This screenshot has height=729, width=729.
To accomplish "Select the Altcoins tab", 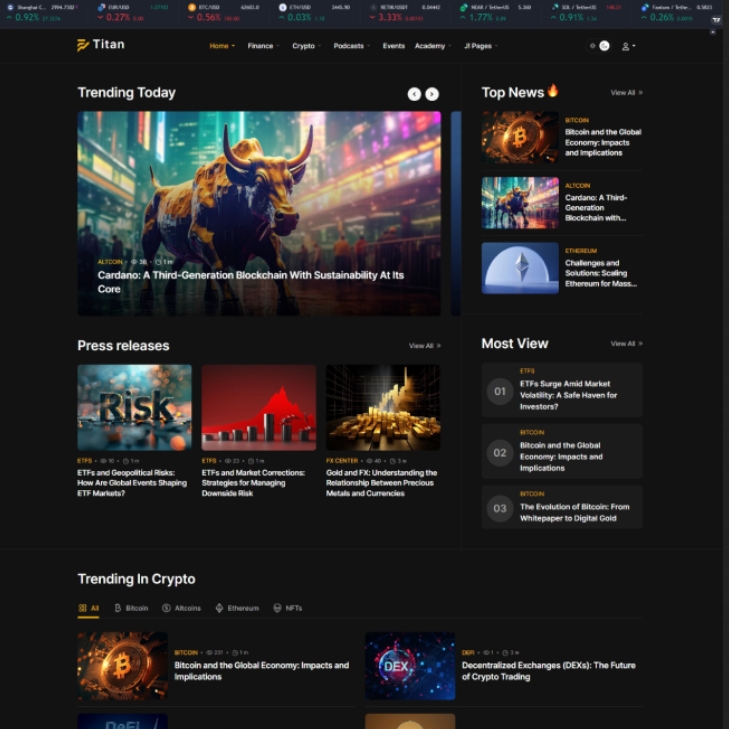I will (x=181, y=608).
